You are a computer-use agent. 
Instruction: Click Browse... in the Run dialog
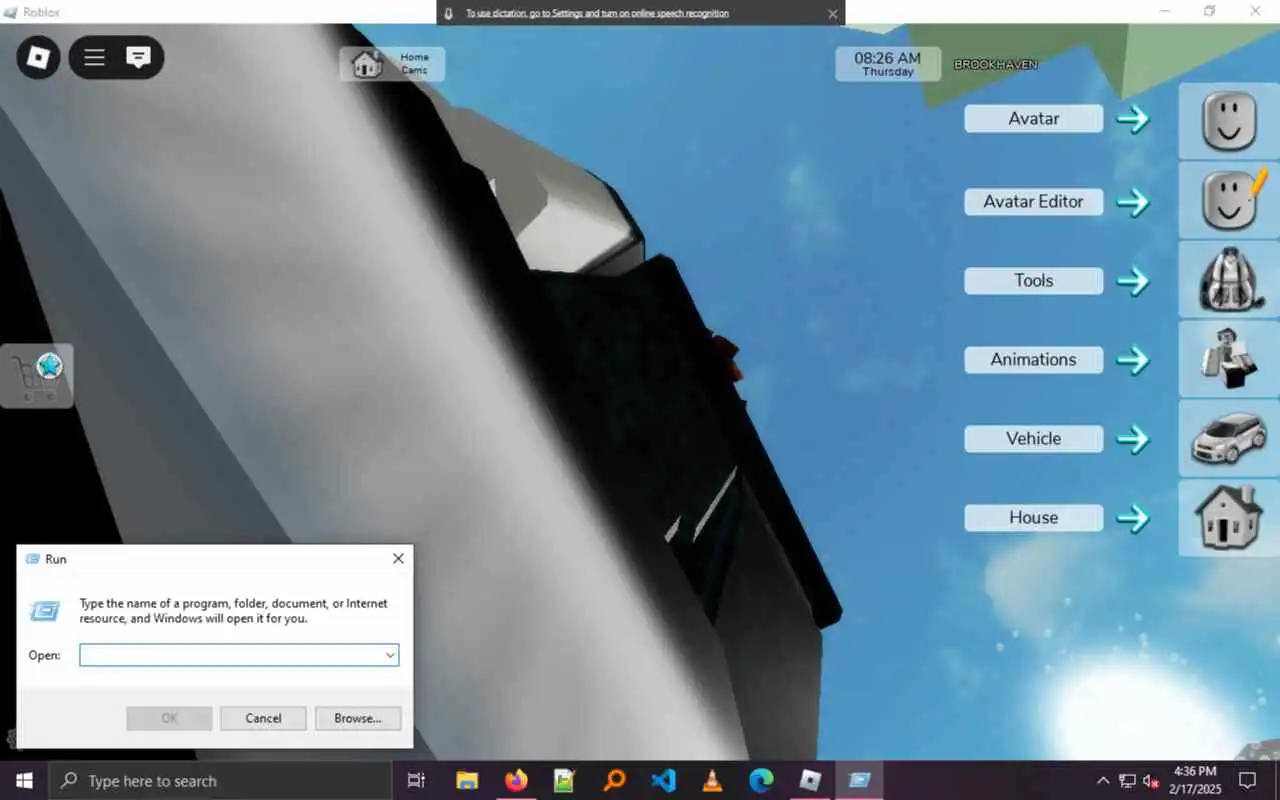coord(358,718)
